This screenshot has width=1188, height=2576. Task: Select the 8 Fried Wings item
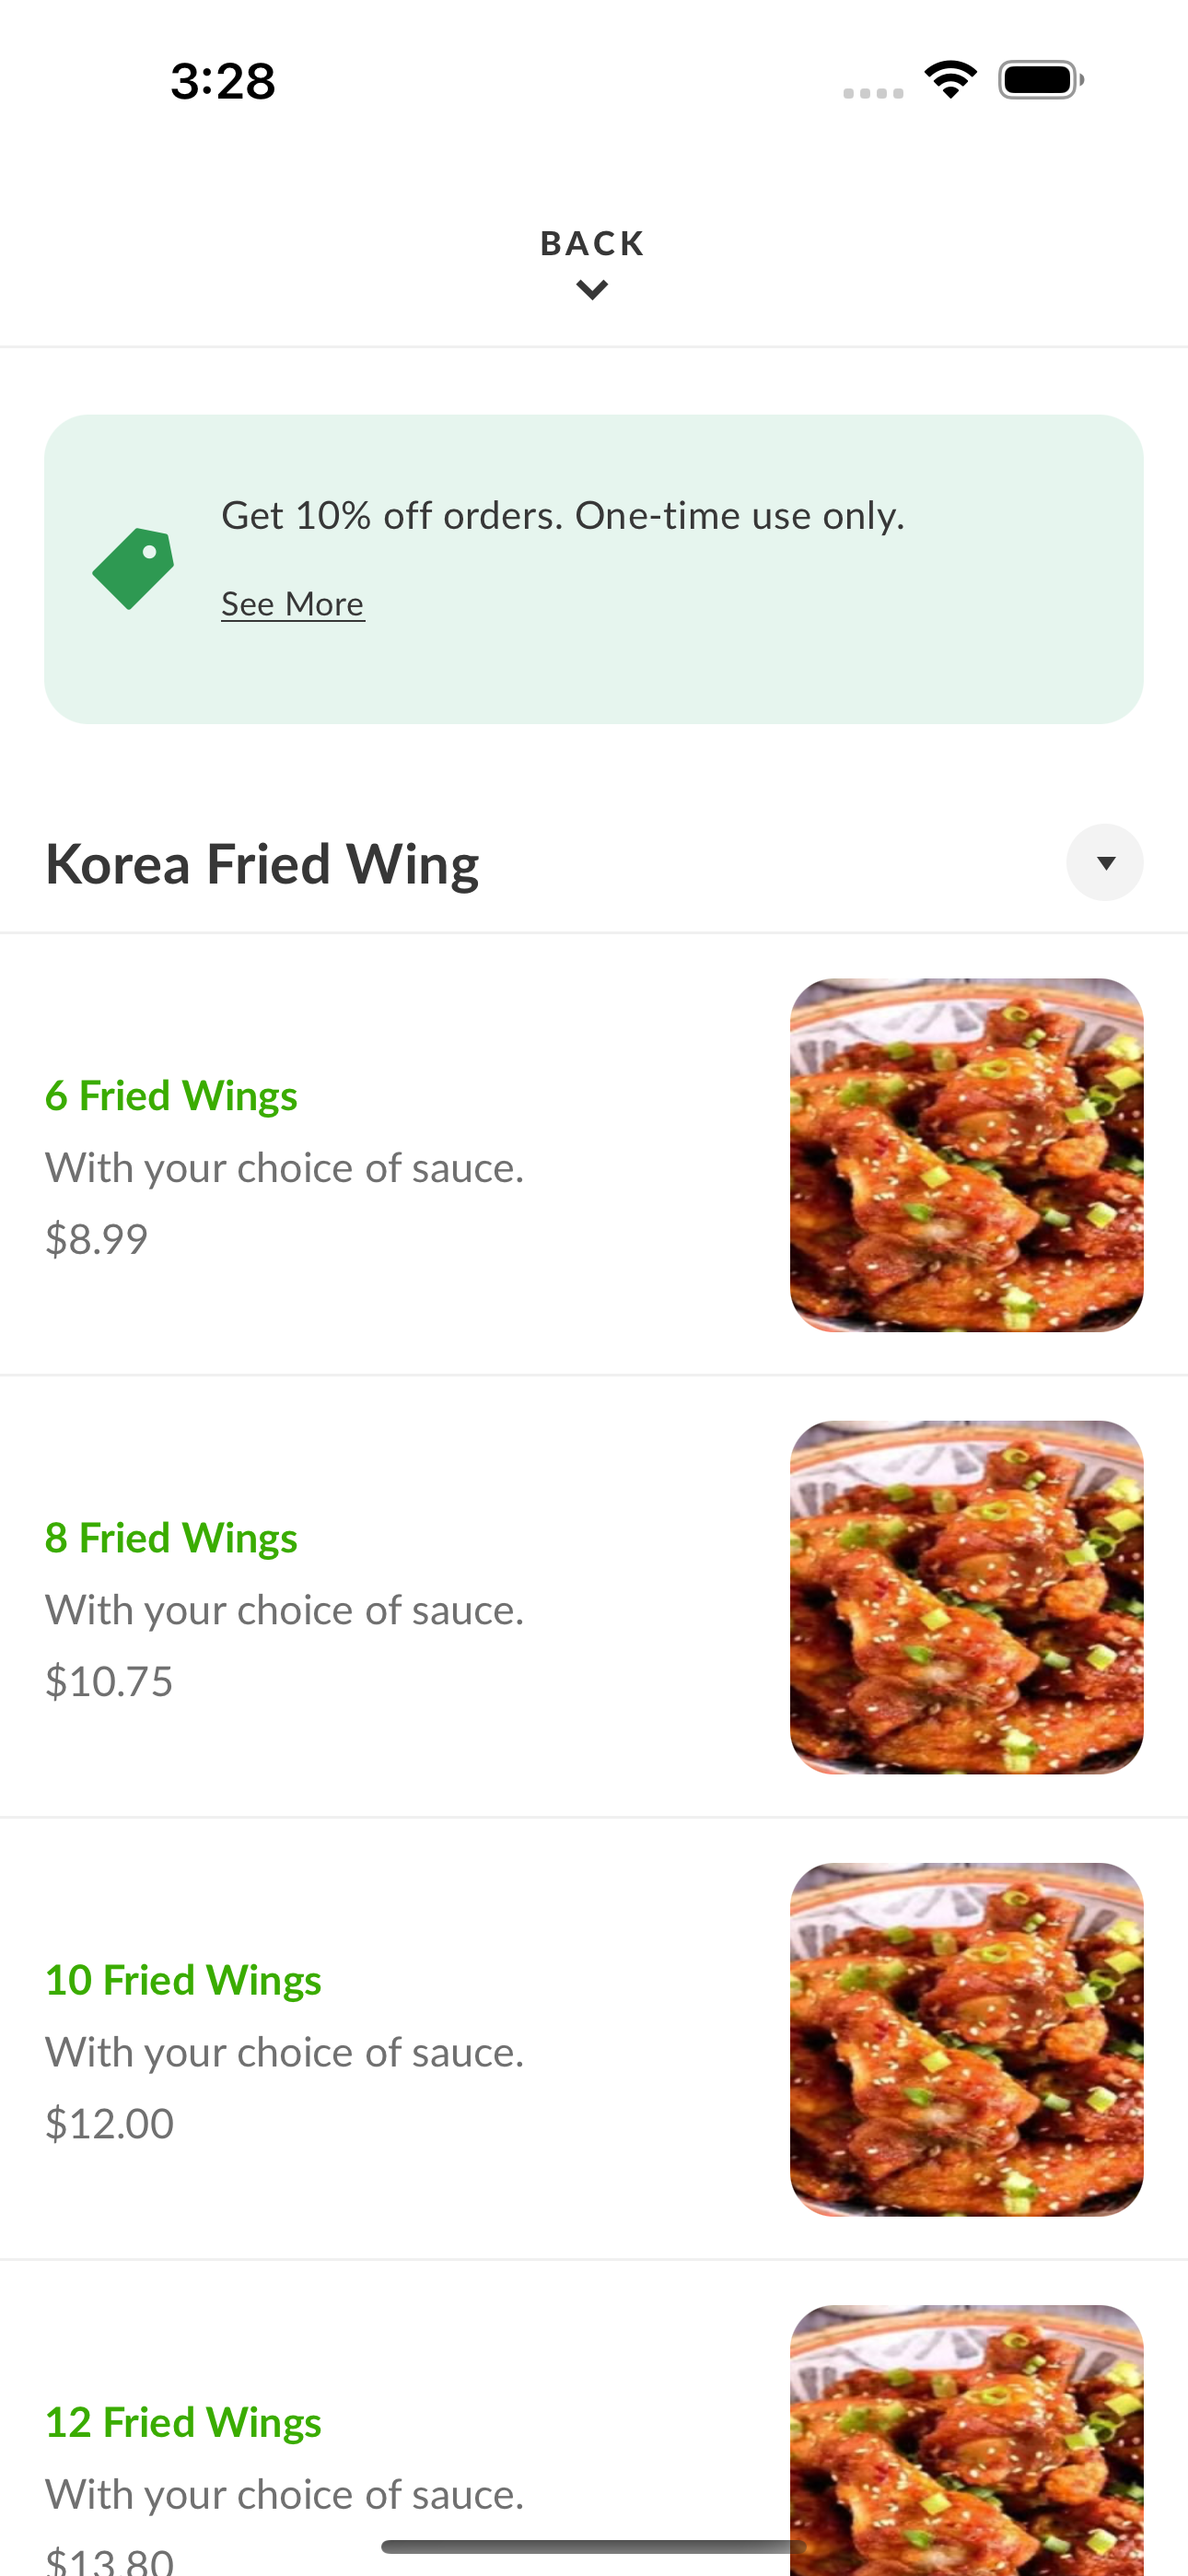594,1597
